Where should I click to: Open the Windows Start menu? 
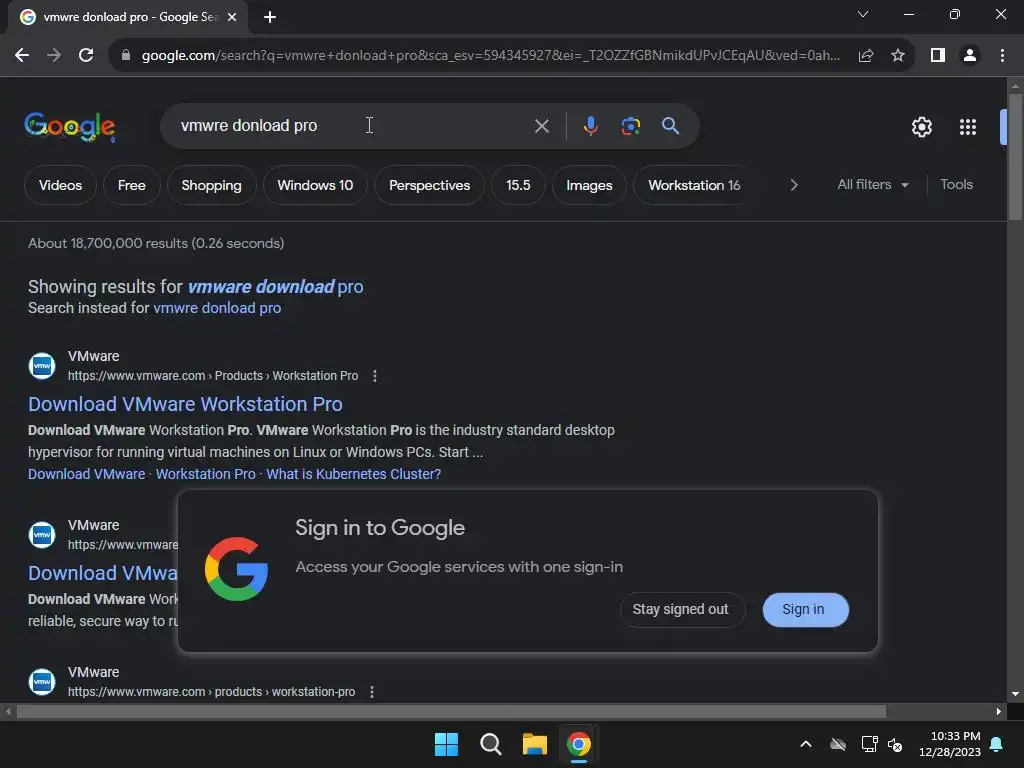pyautogui.click(x=446, y=744)
